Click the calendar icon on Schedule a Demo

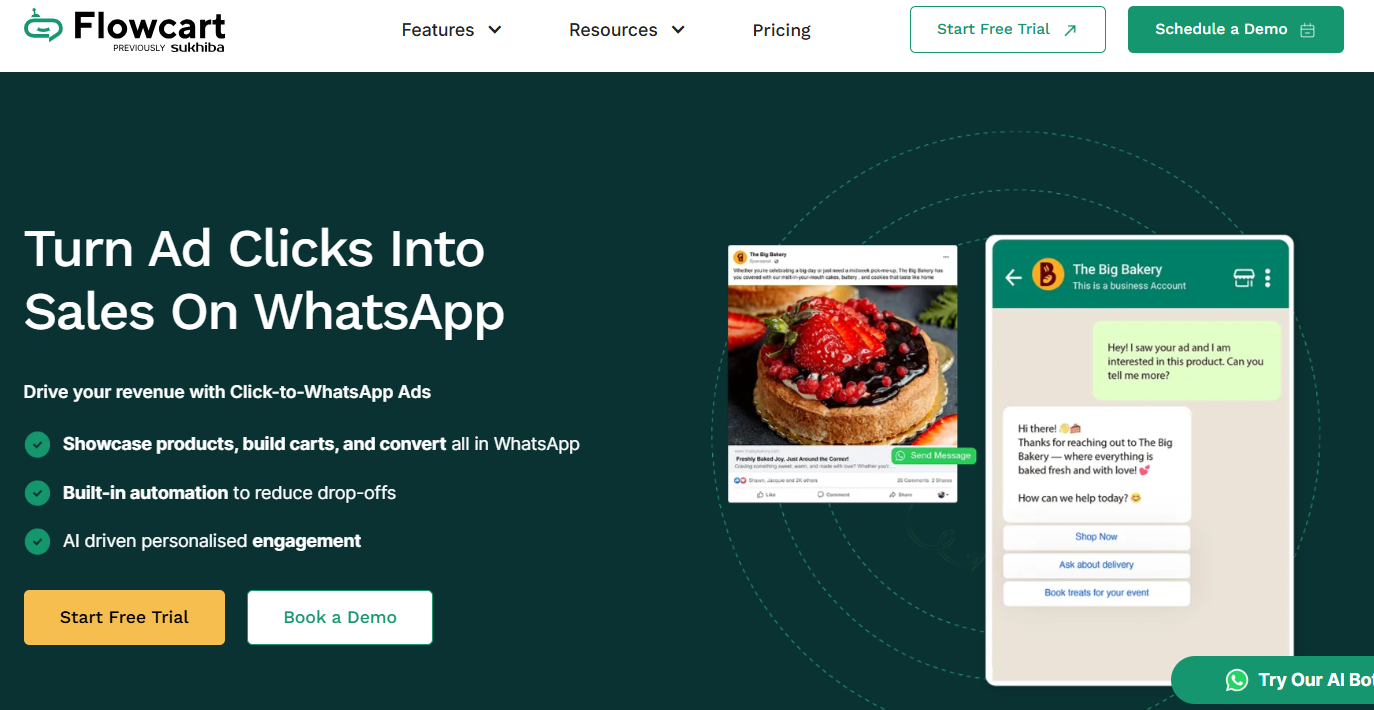(x=1307, y=30)
